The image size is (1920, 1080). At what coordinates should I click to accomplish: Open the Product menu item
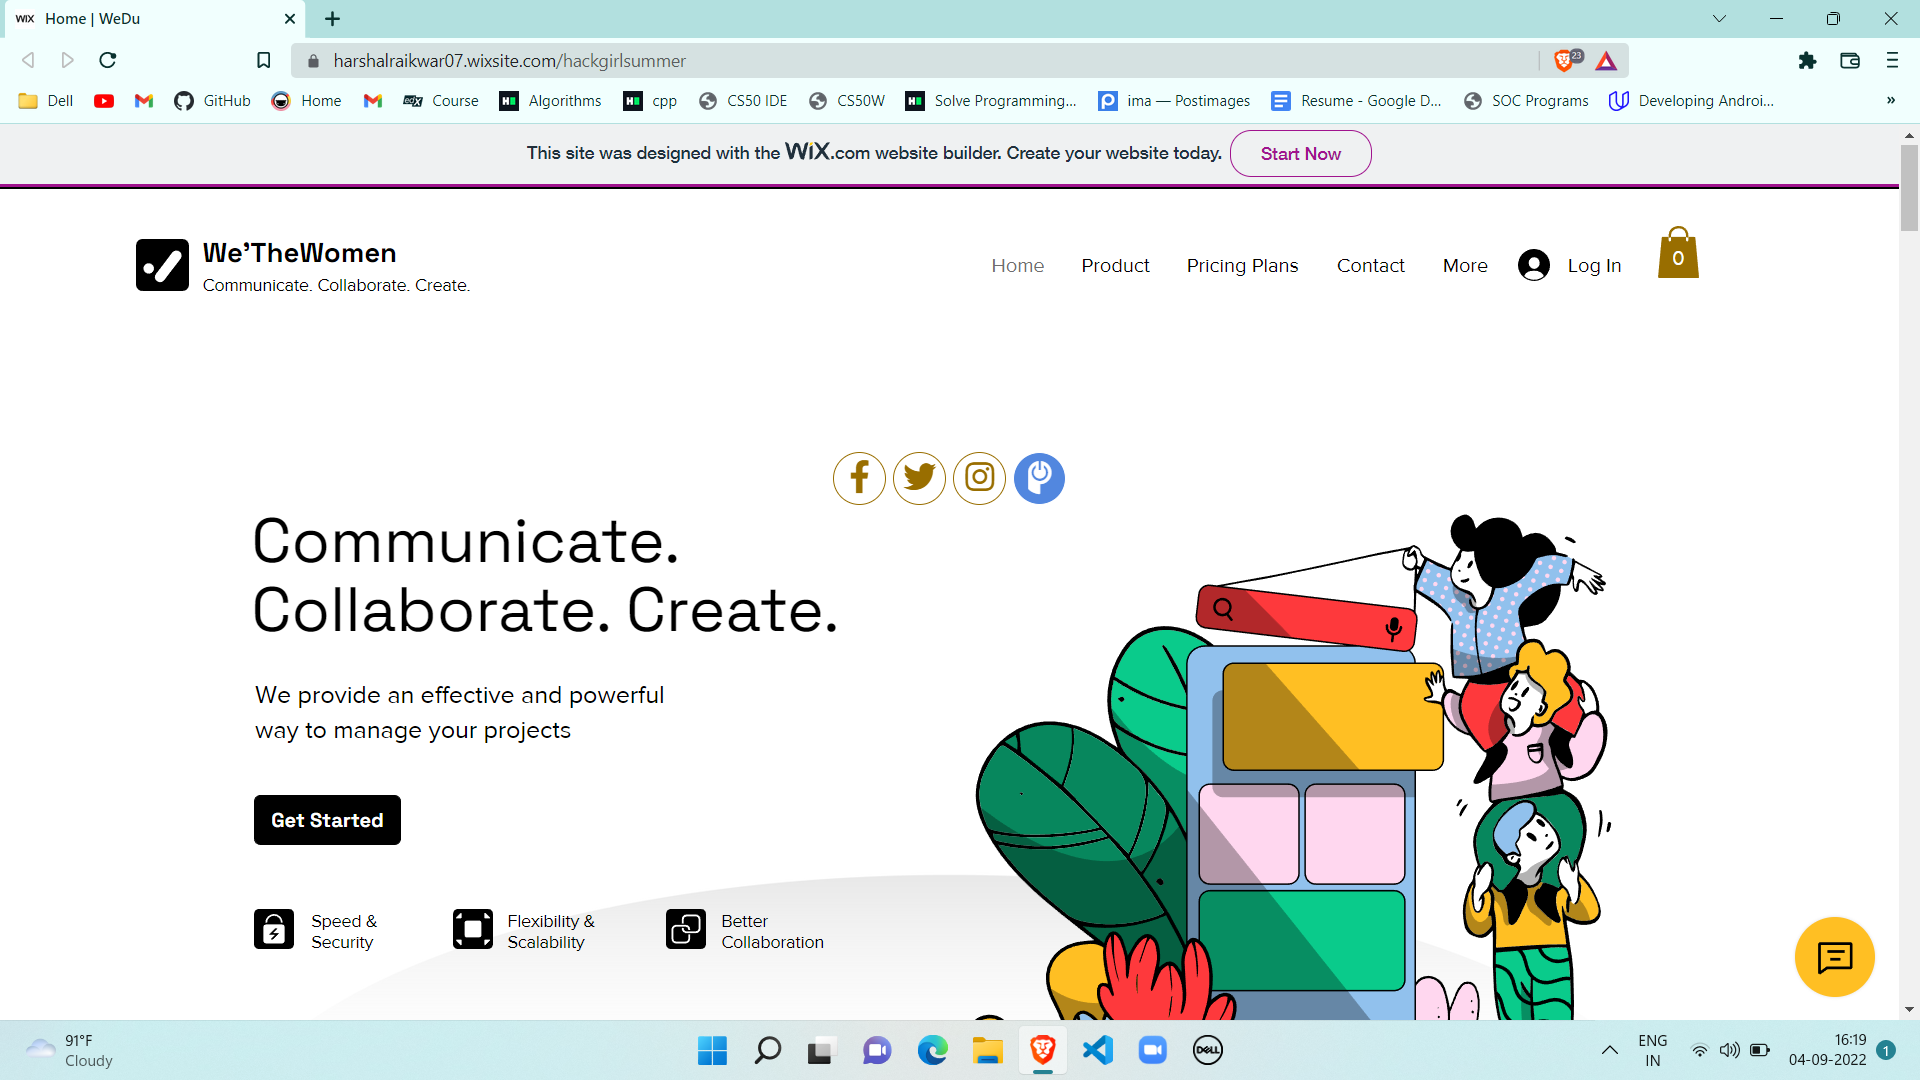(1115, 266)
